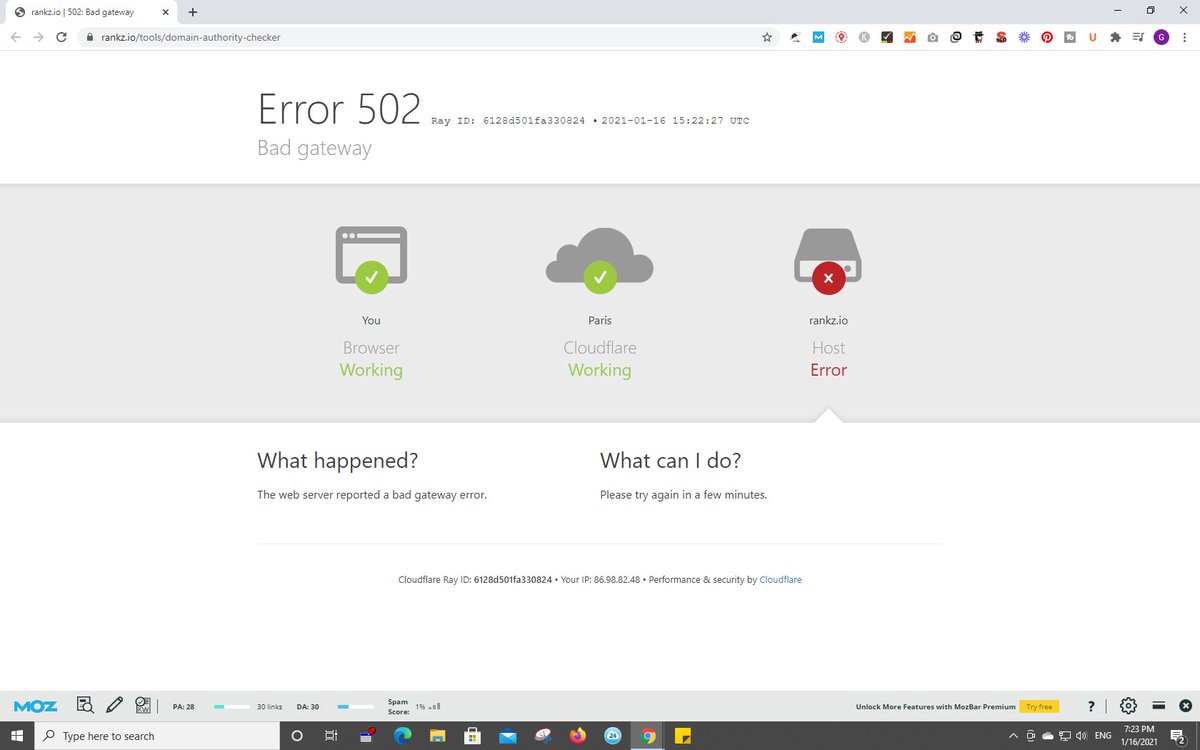Show hidden system tray icons
The width and height of the screenshot is (1200, 750).
point(1014,736)
